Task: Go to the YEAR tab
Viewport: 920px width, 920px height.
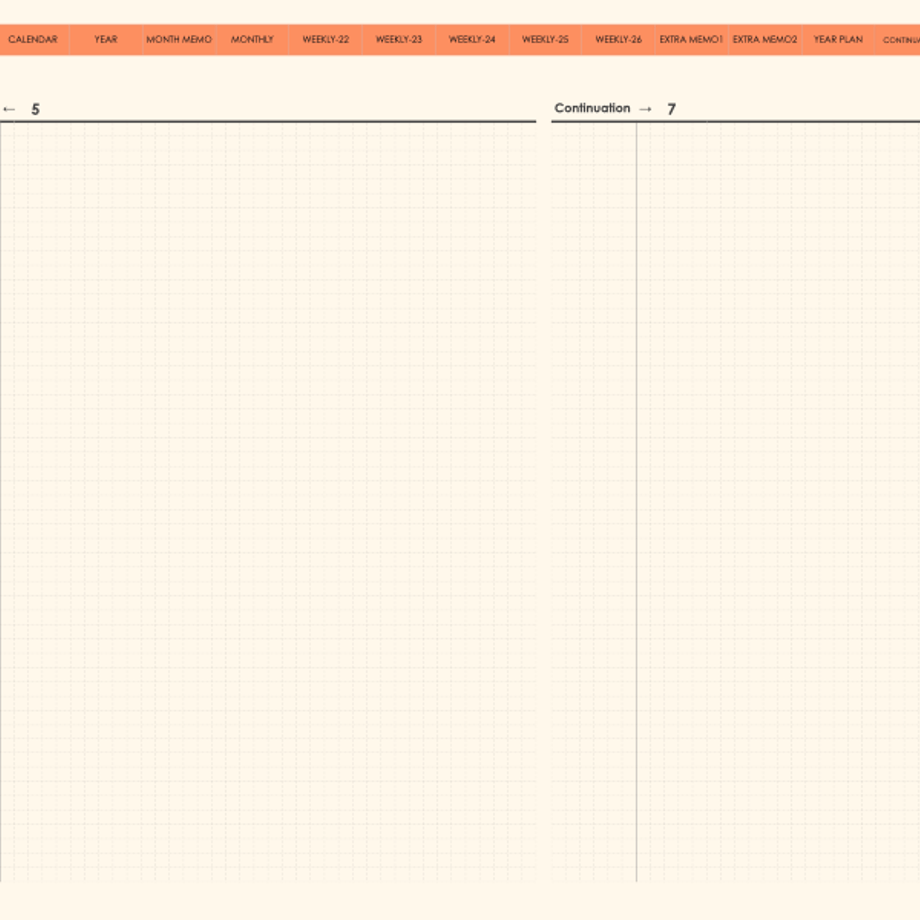Action: point(106,39)
